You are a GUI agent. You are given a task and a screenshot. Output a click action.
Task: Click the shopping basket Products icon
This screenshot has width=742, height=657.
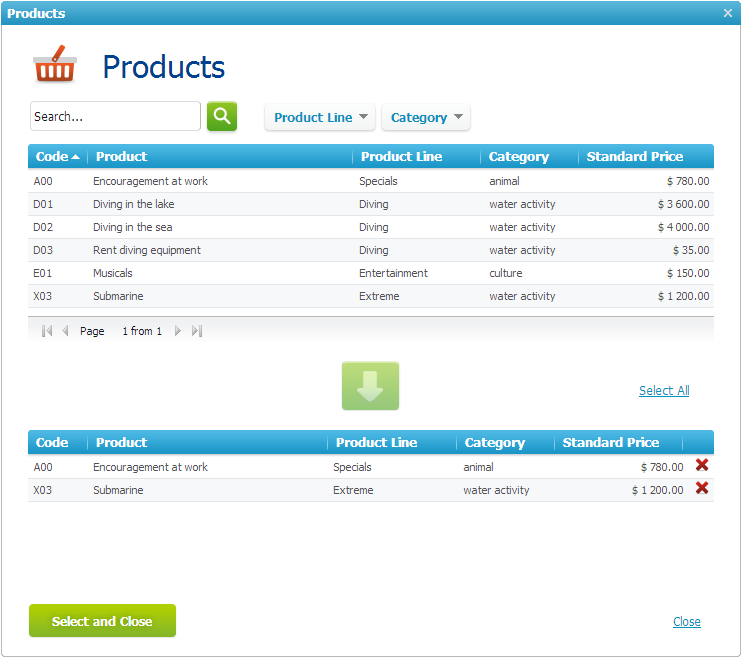point(54,64)
